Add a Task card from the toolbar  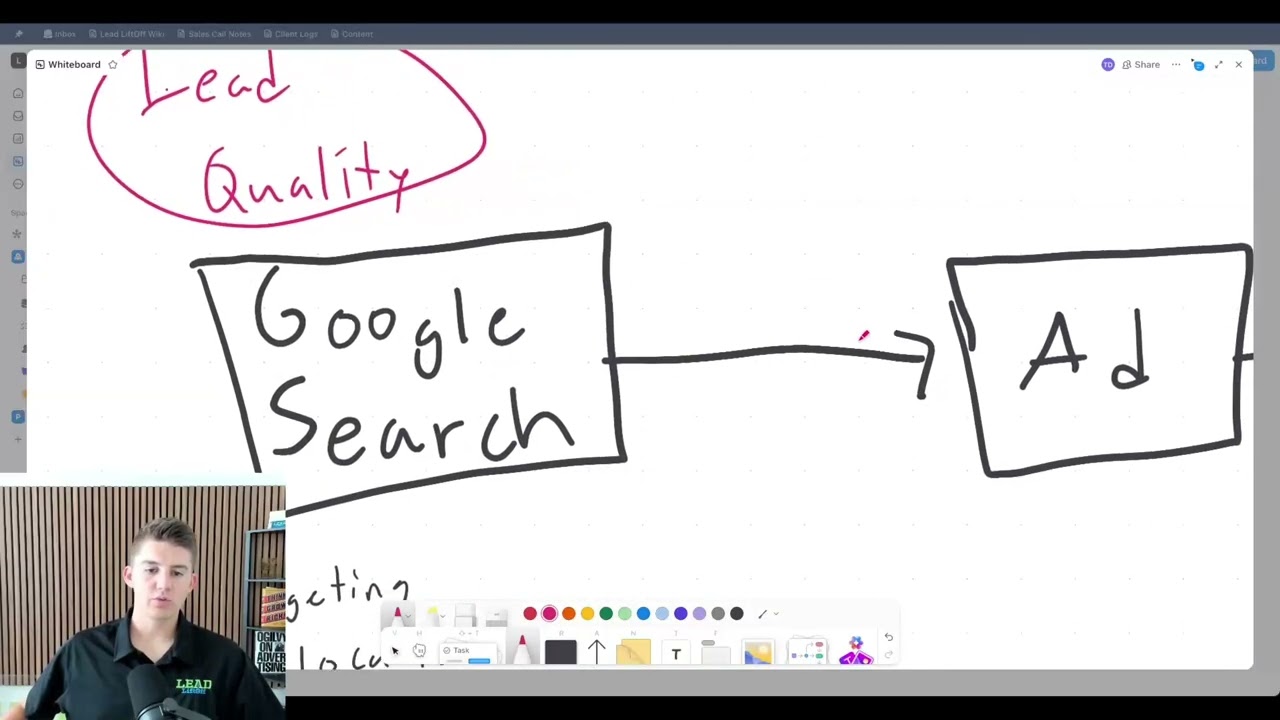pos(469,653)
